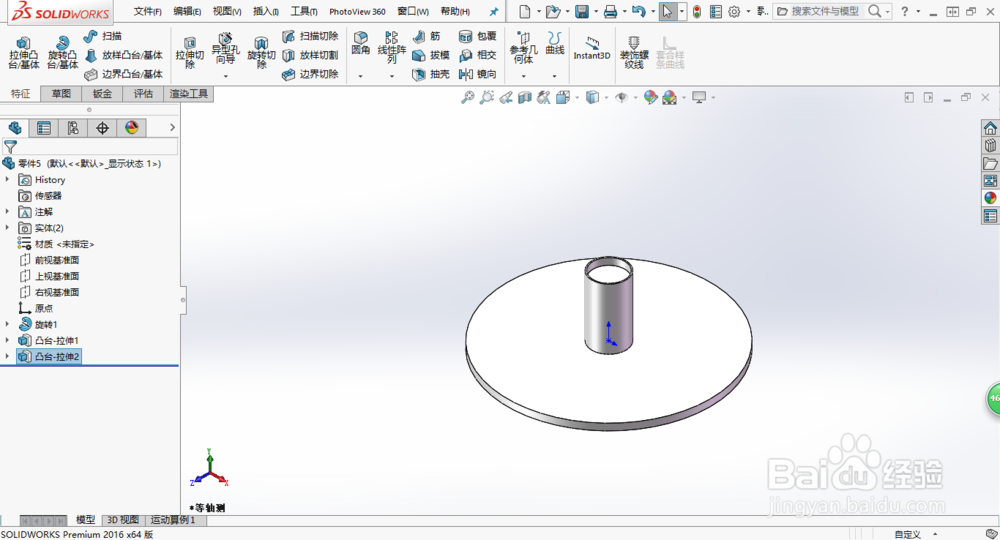Click the Save floppy disk icon

coord(582,11)
